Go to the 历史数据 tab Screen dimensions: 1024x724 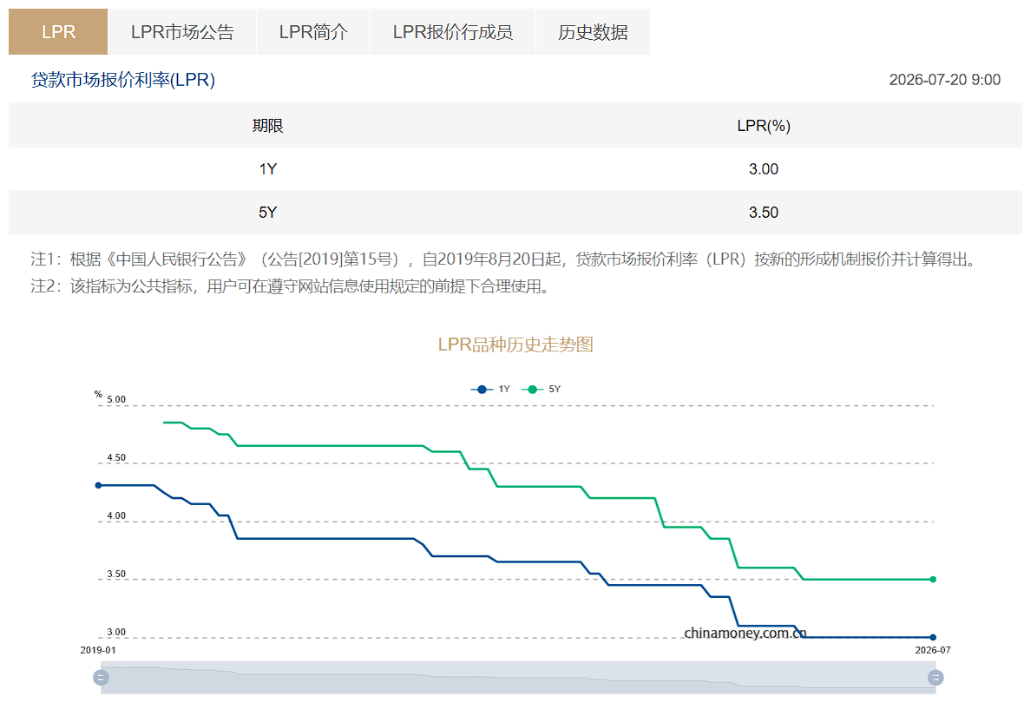click(x=593, y=31)
